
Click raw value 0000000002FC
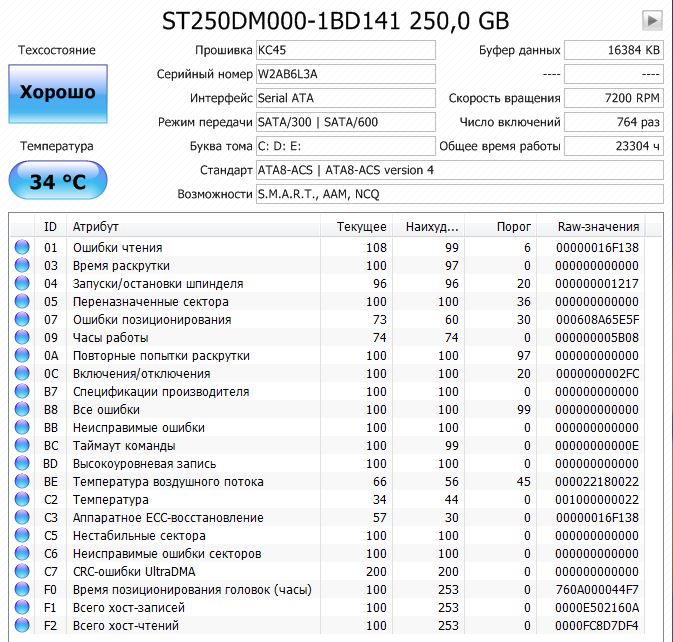[597, 374]
